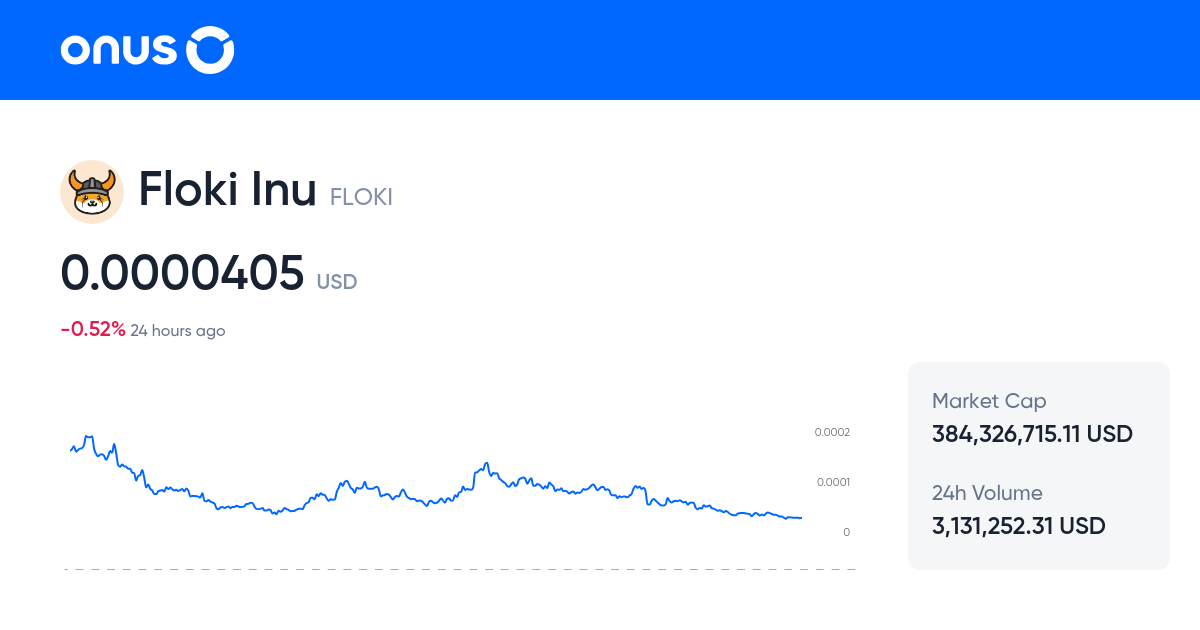This screenshot has width=1200, height=630.
Task: Click the 384,326,715.11 USD value
Action: tap(1032, 434)
